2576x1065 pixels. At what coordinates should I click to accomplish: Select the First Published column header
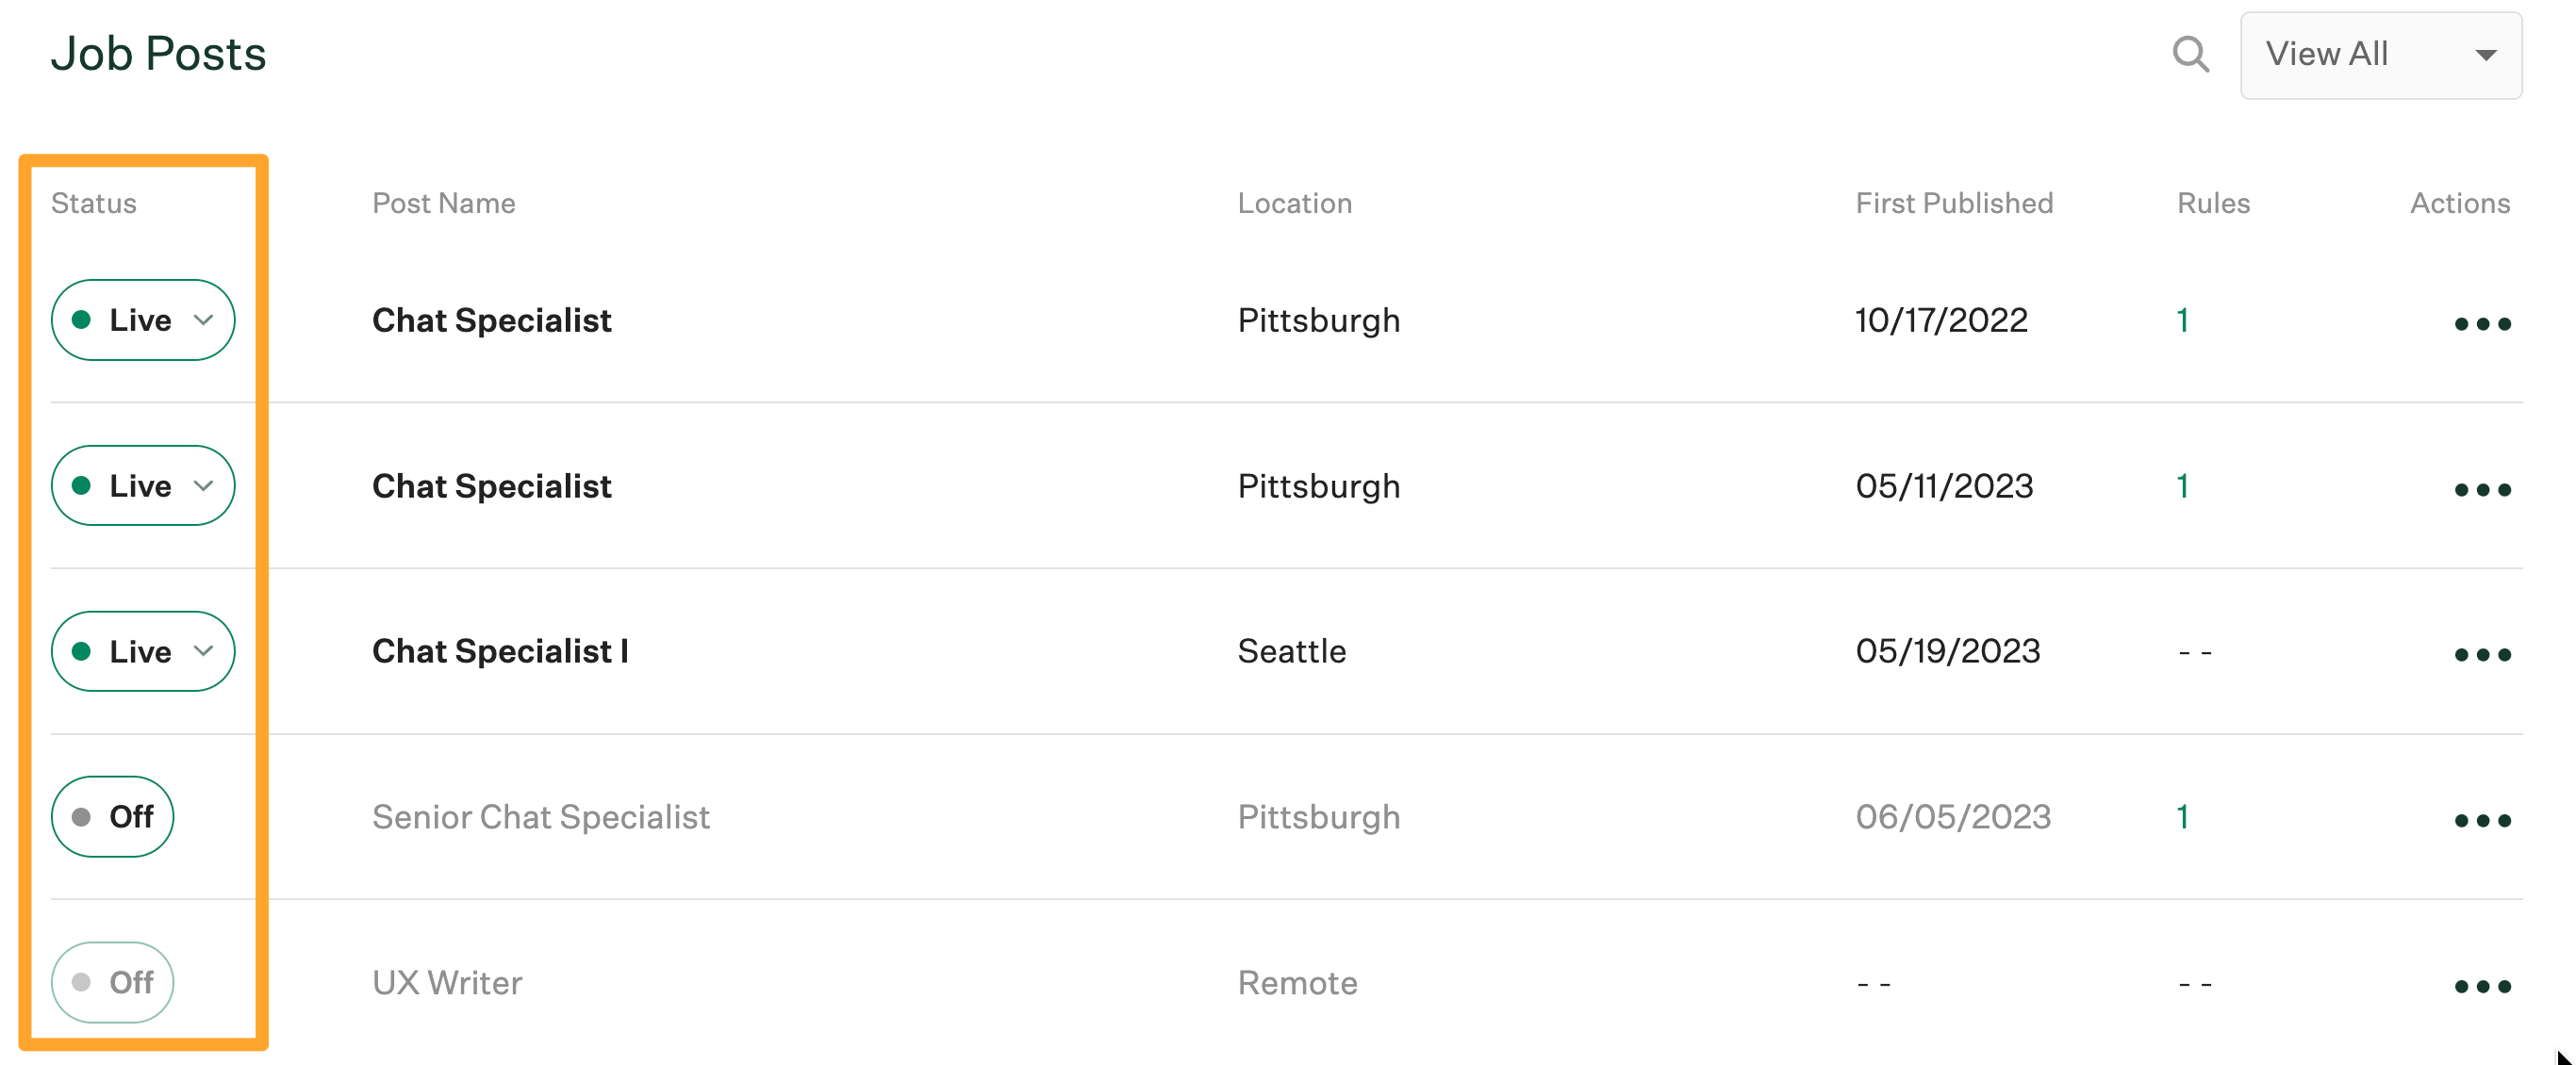1954,203
